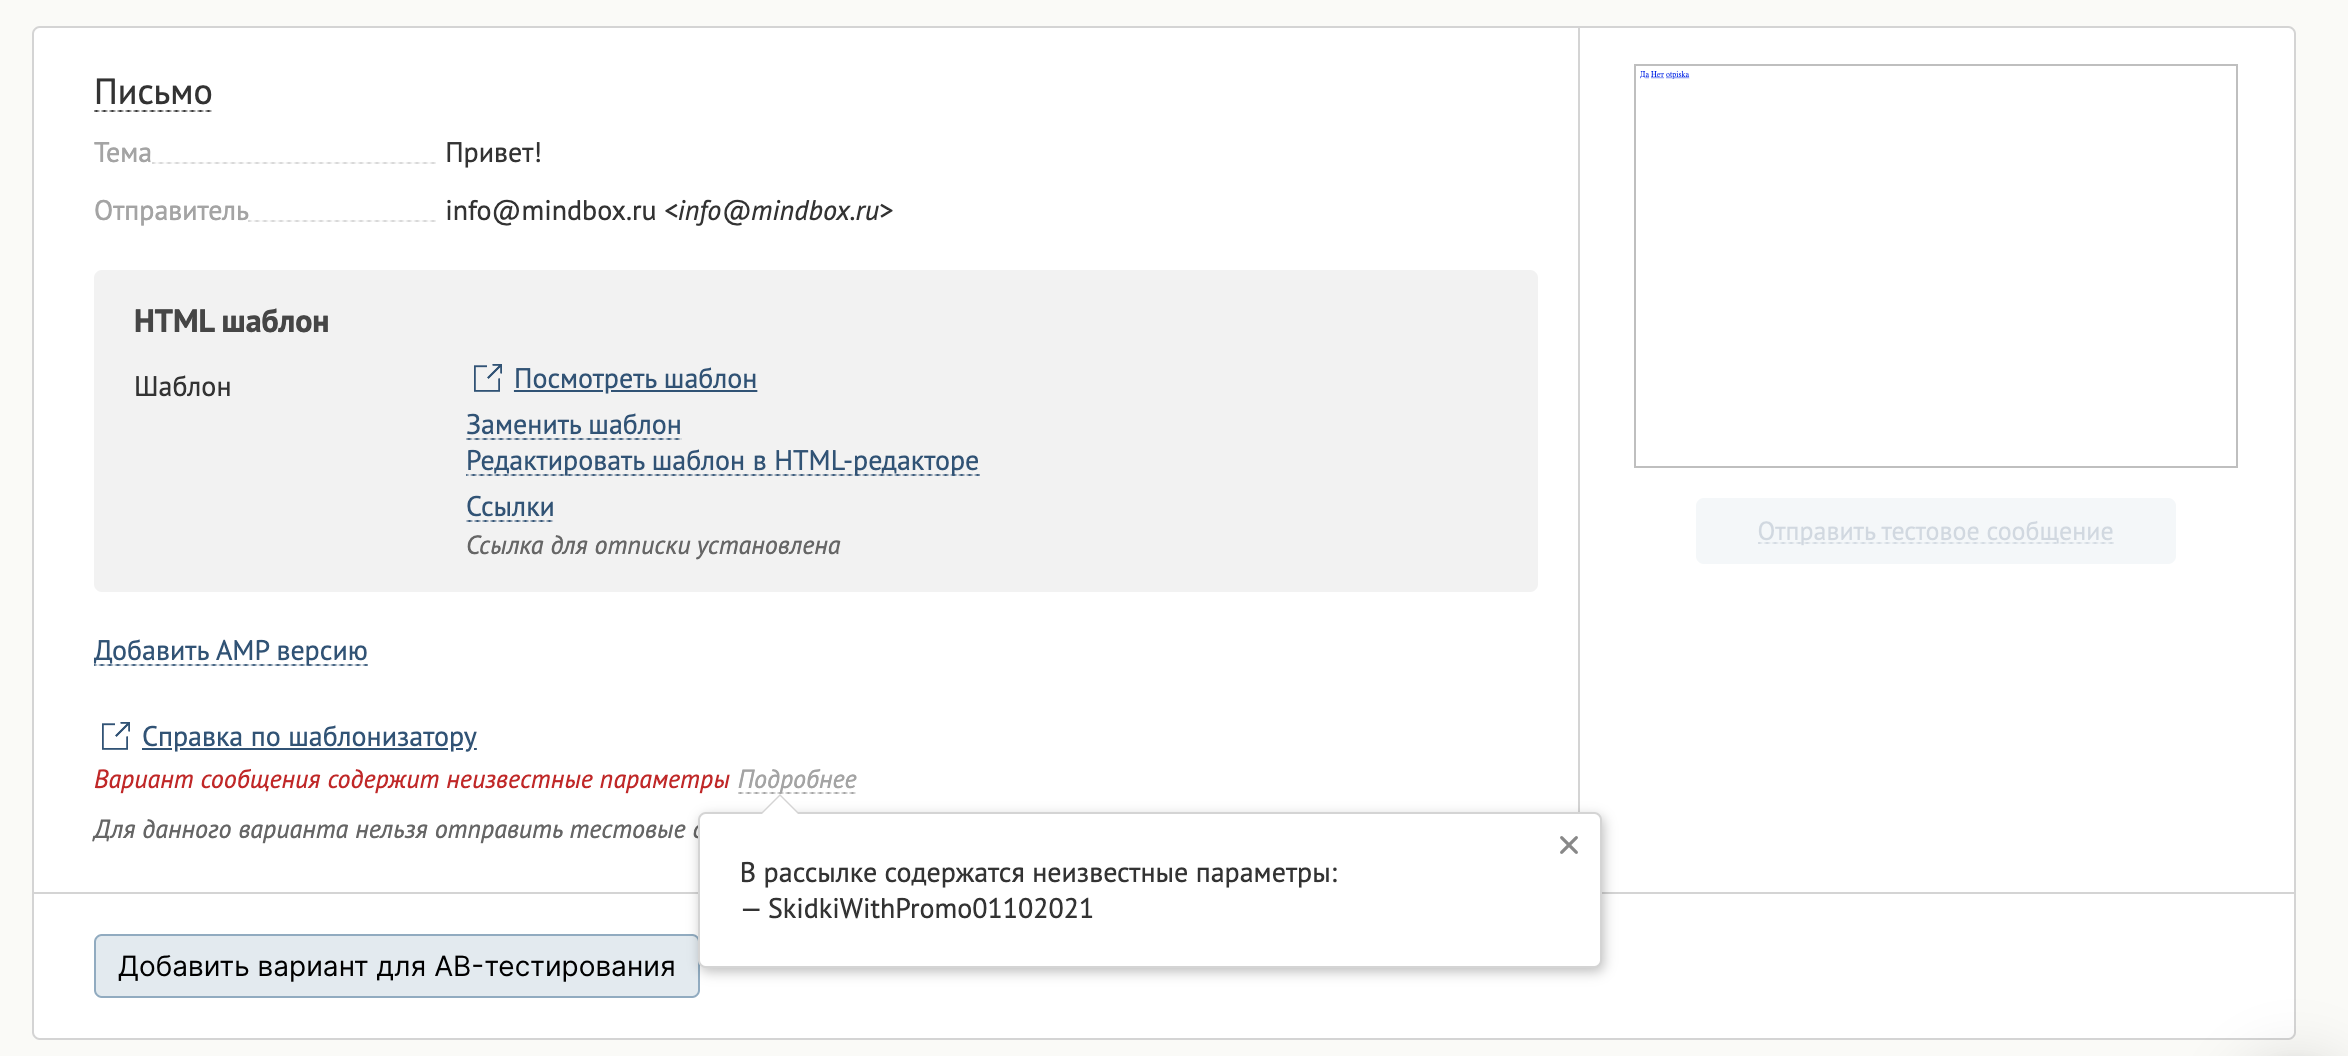Open the Посмотреть шаблон link
The width and height of the screenshot is (2348, 1056).
[x=635, y=379]
